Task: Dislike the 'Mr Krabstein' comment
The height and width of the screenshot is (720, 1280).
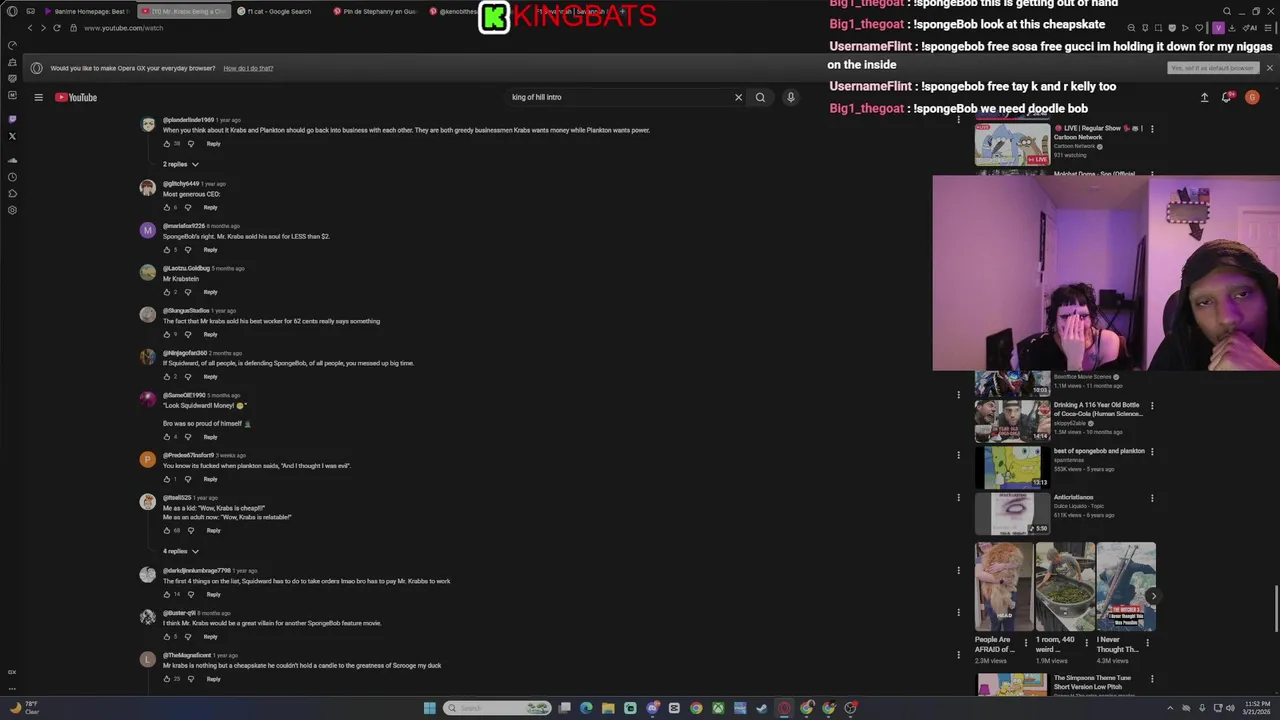Action: (187, 292)
